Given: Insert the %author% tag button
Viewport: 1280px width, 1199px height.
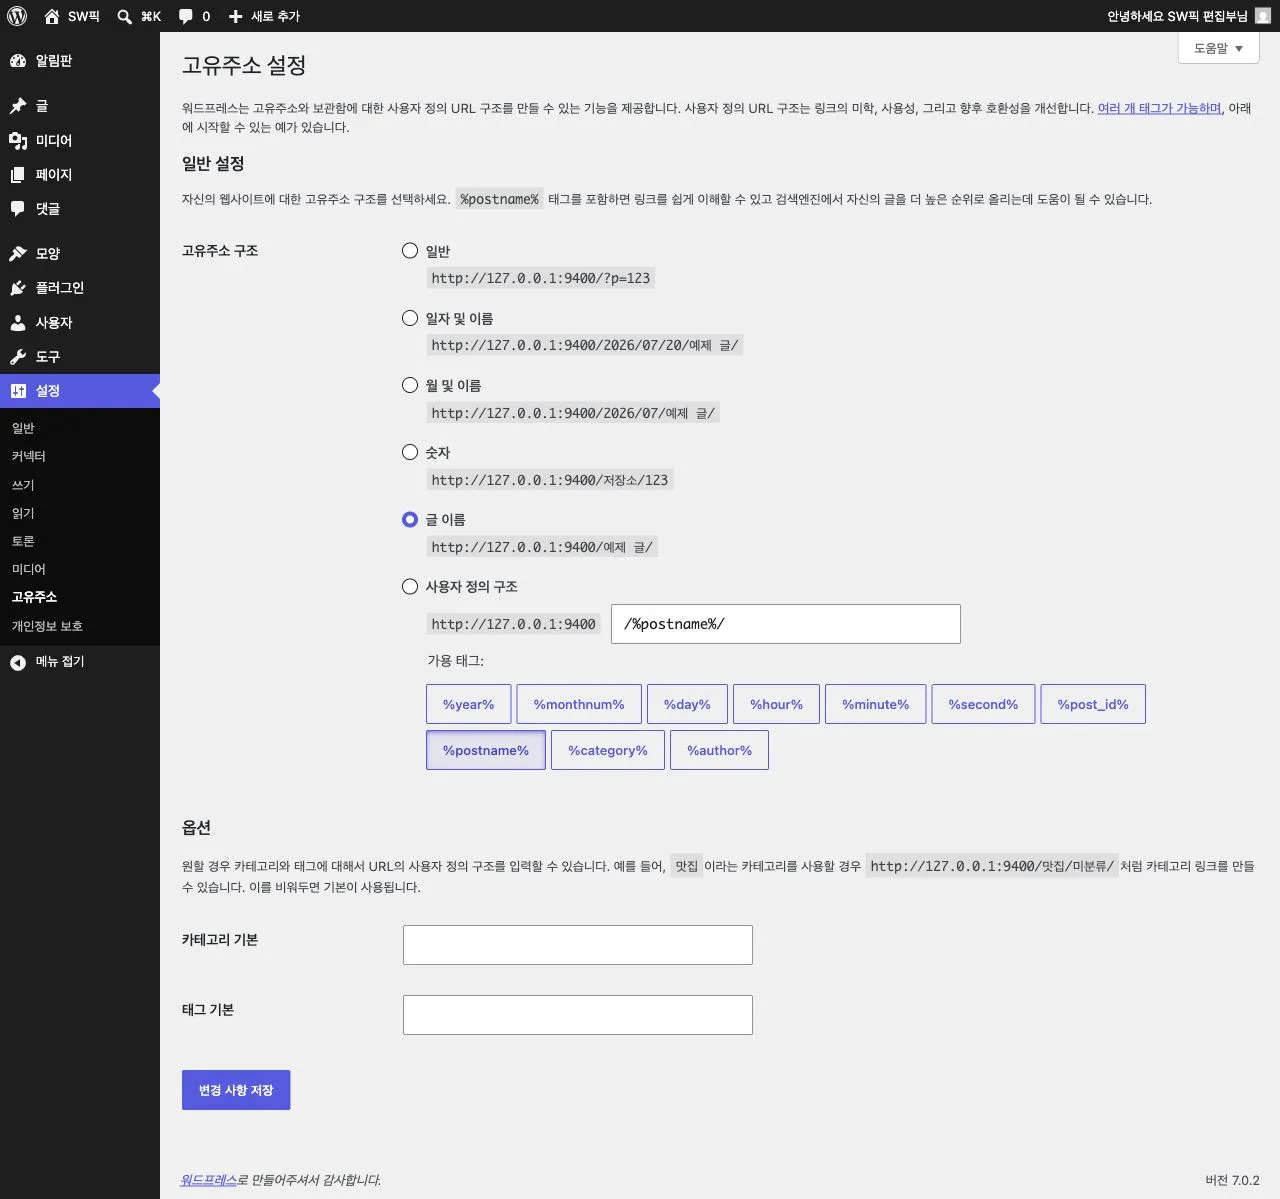Looking at the screenshot, I should 719,750.
